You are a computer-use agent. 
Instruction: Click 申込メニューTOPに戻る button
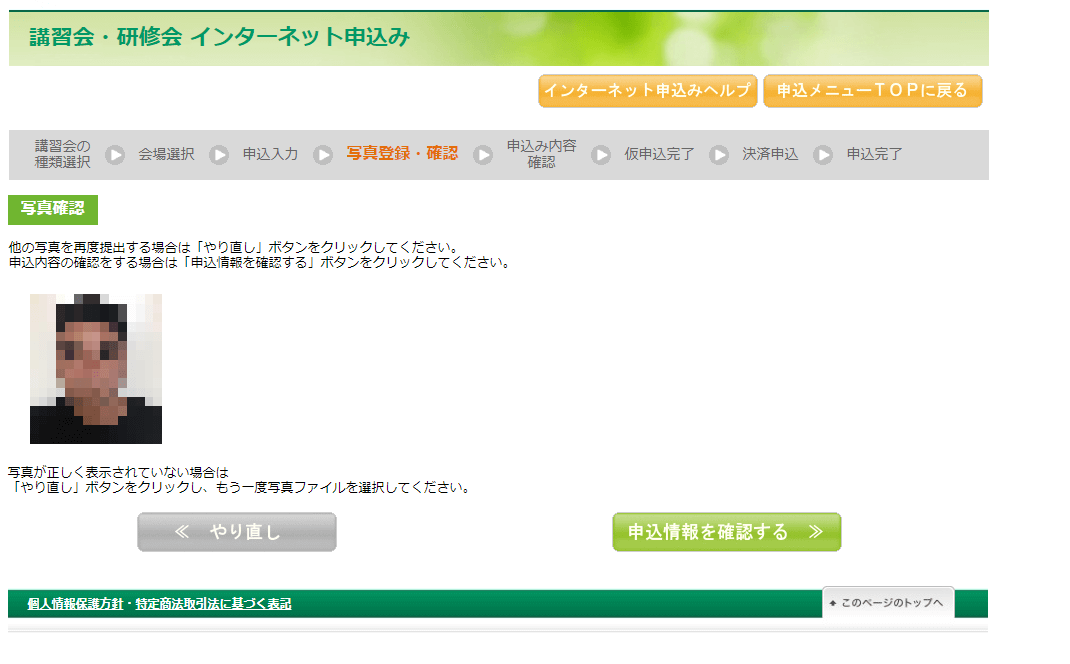pyautogui.click(x=872, y=91)
